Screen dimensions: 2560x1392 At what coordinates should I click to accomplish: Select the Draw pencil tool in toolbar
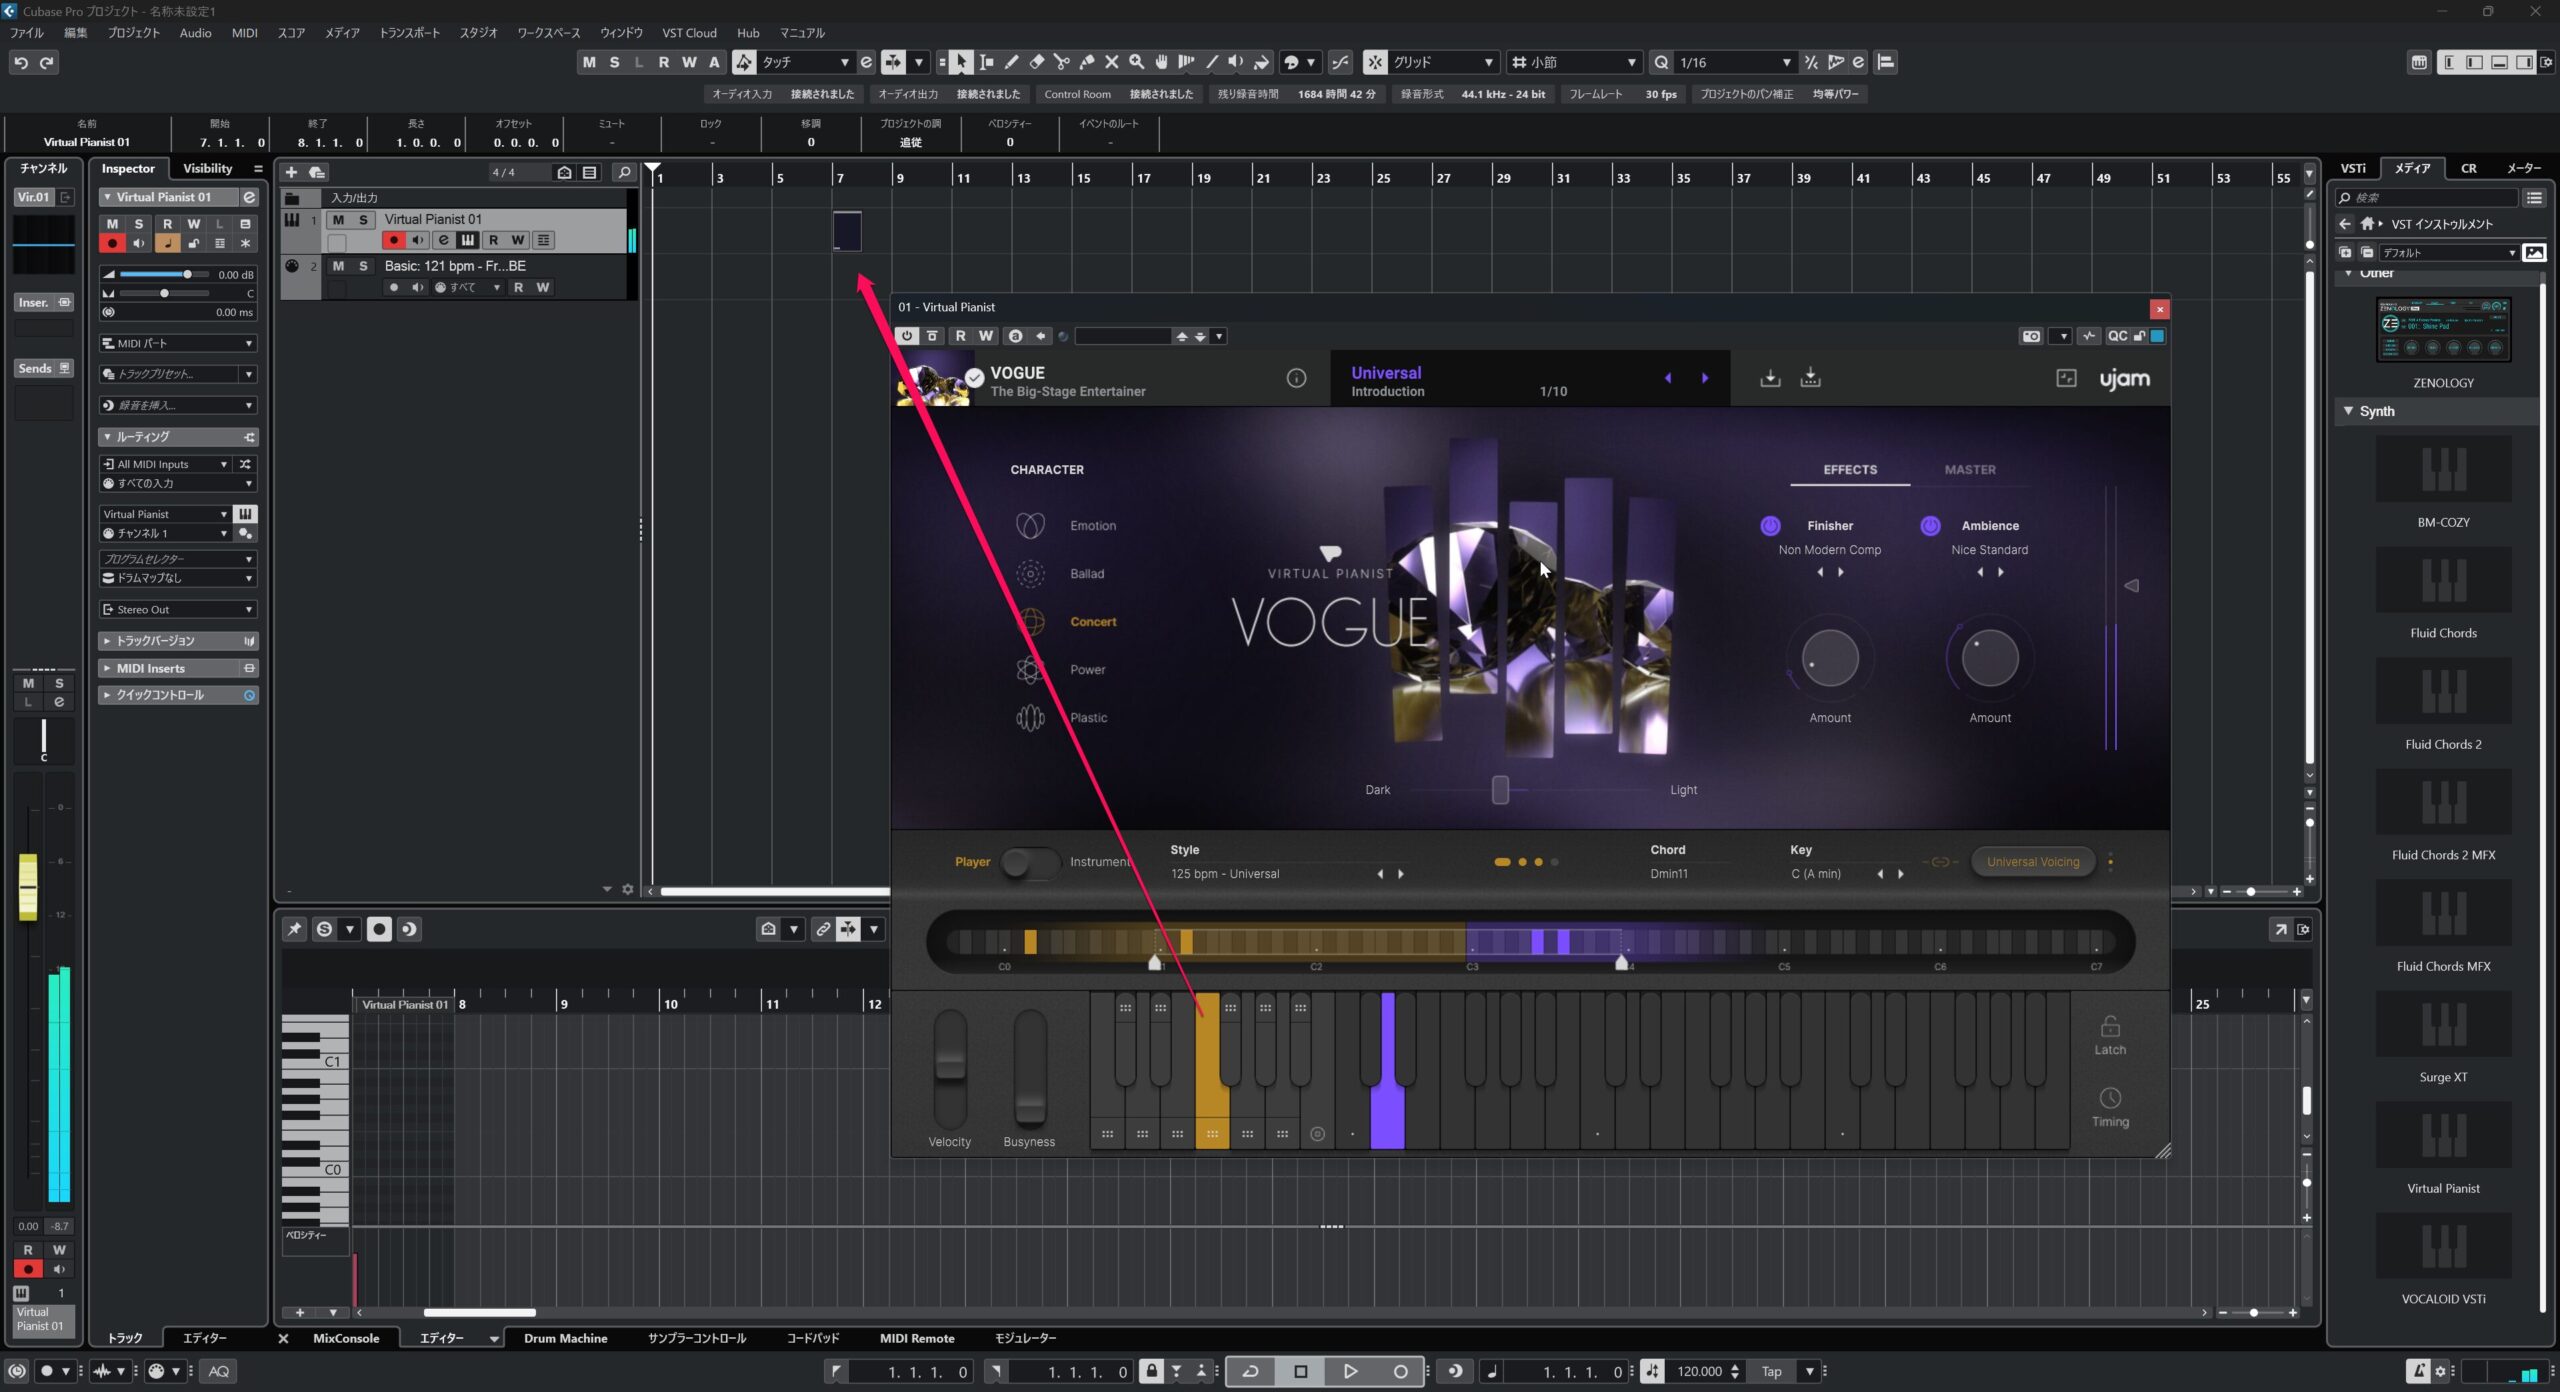tap(1011, 62)
